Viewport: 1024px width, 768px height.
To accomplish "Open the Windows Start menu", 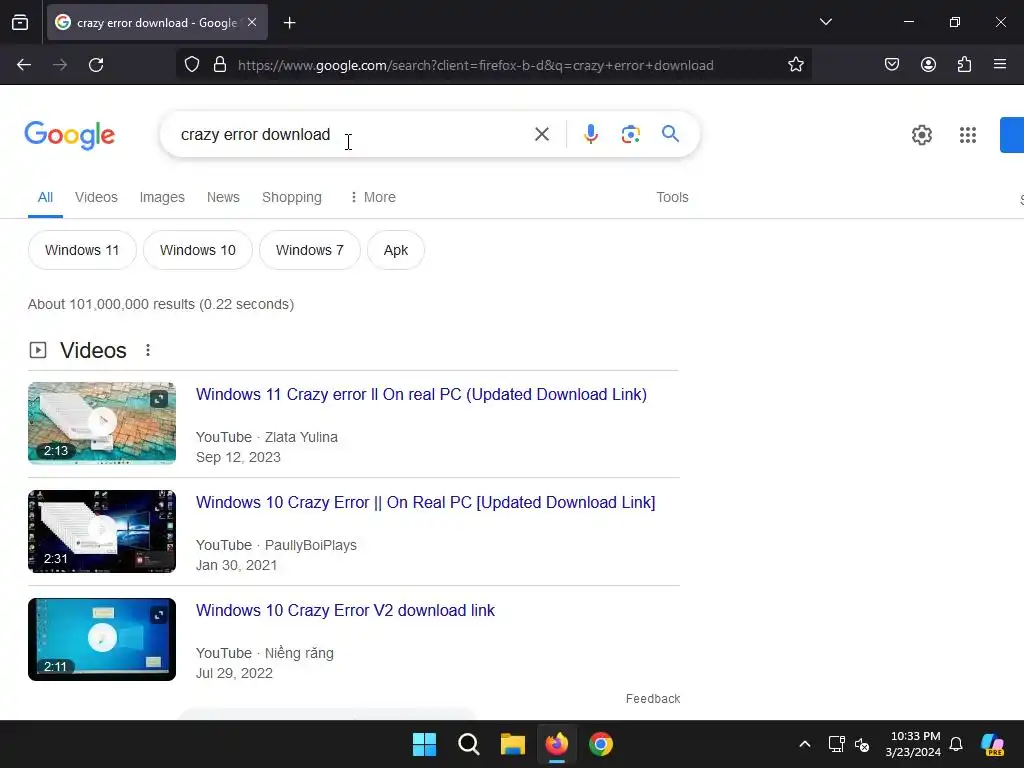I will 424,744.
